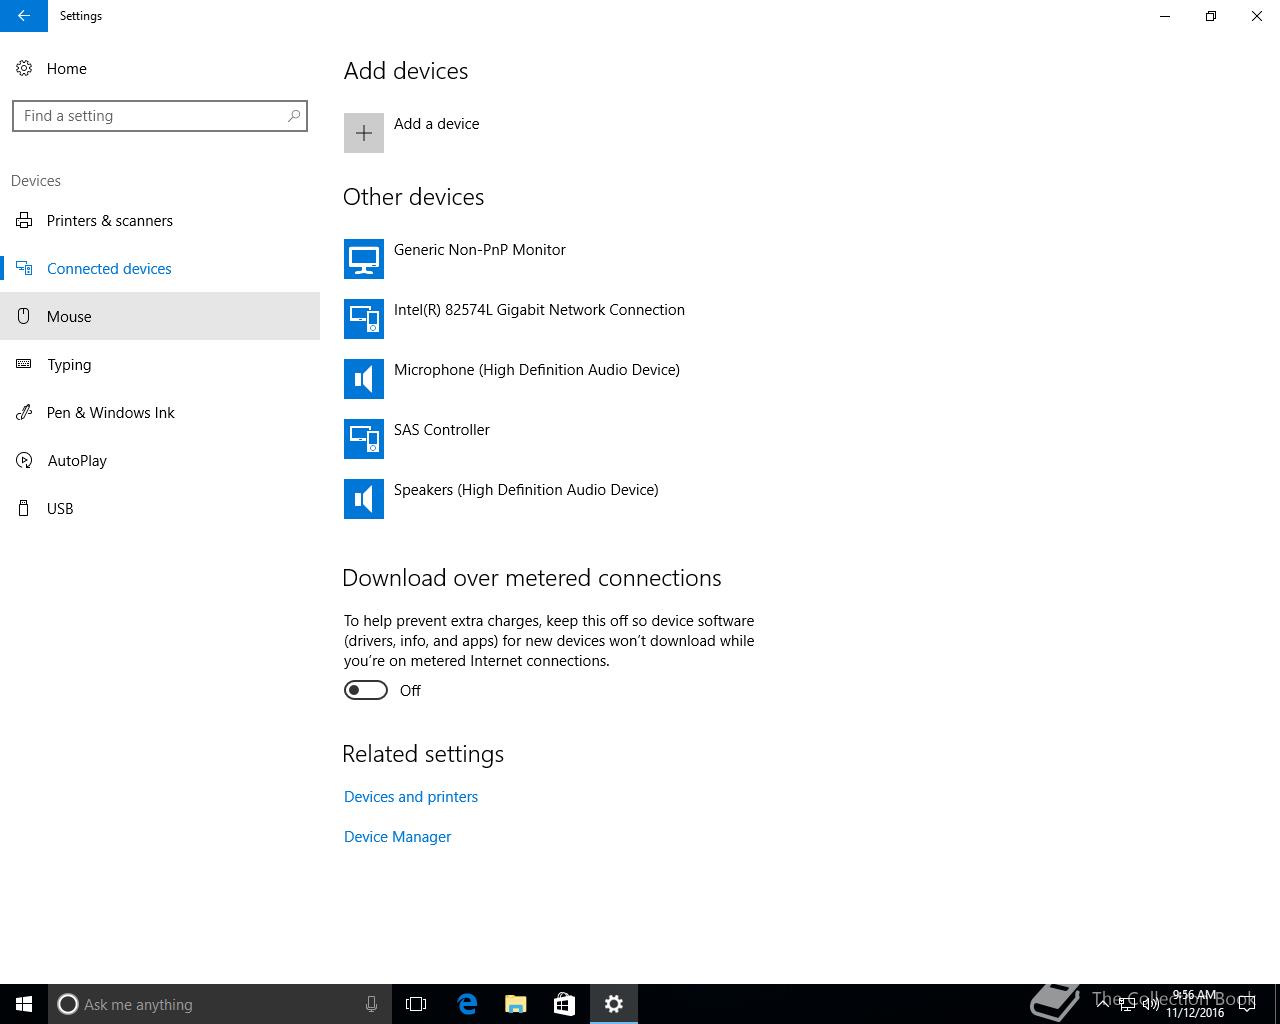The width and height of the screenshot is (1280, 1024).
Task: Click the Find a setting search box
Action: pyautogui.click(x=160, y=116)
